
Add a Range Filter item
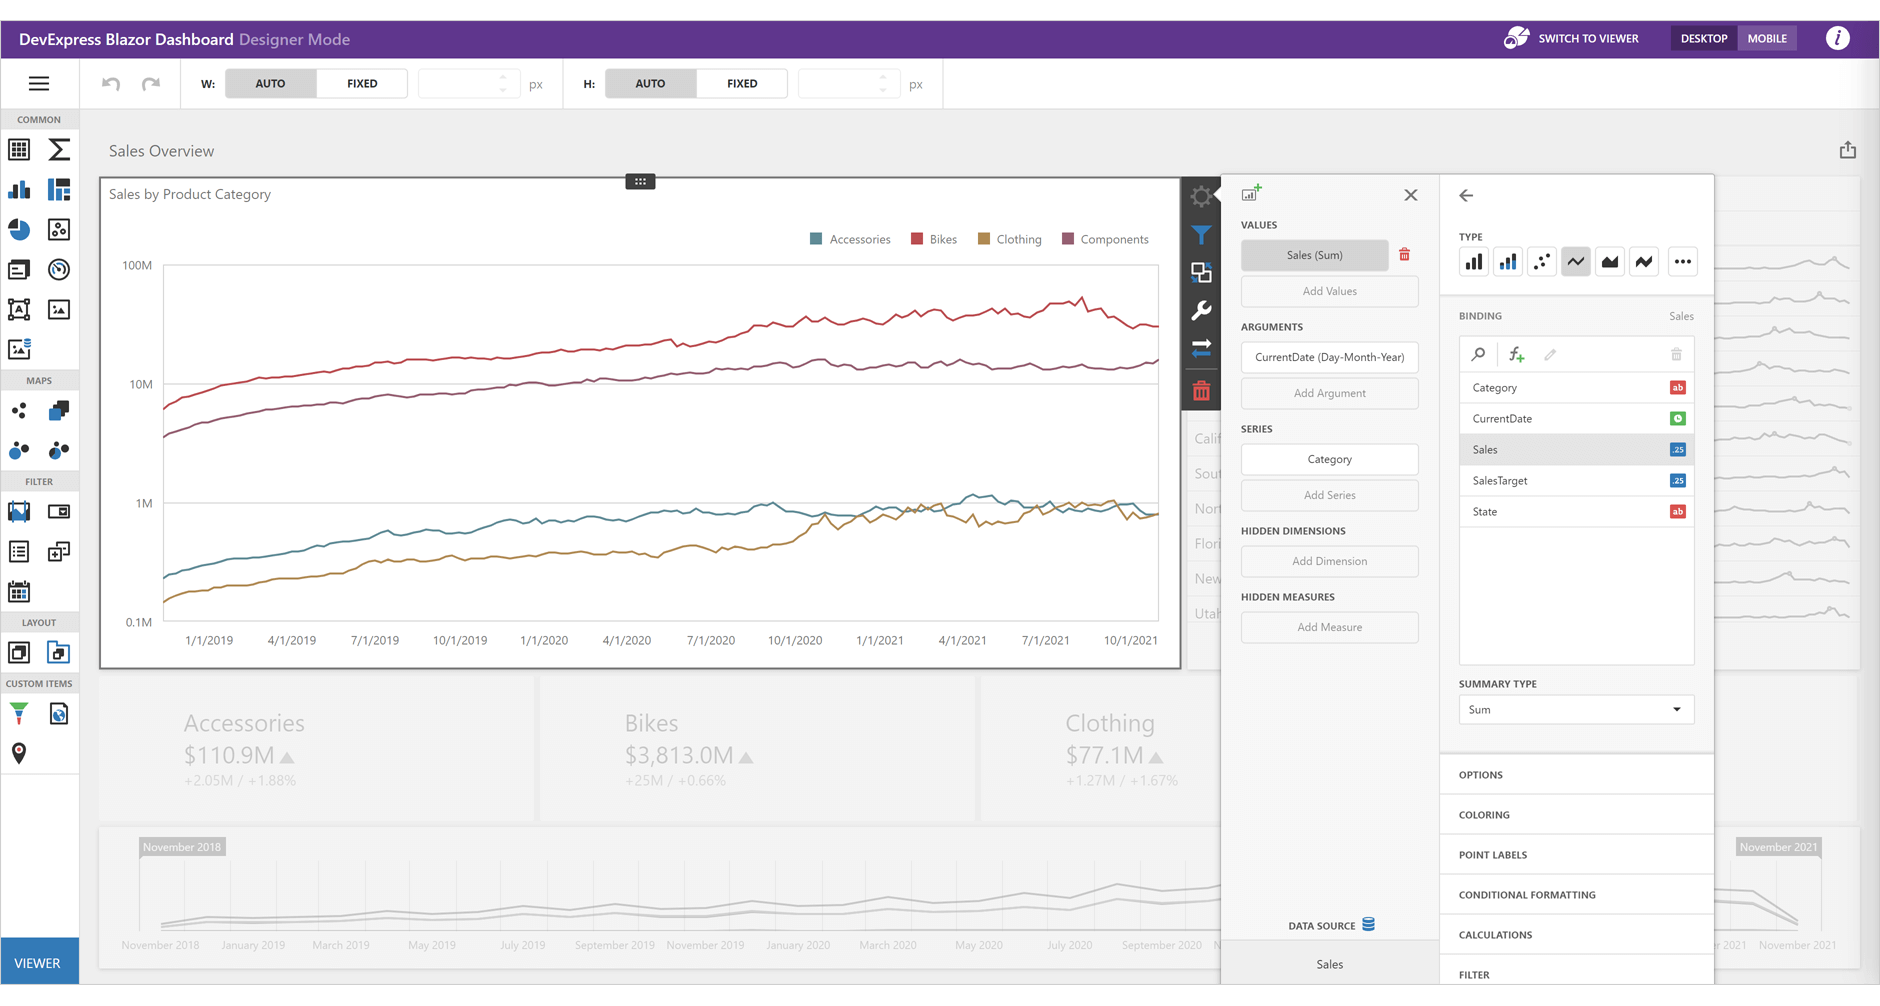click(19, 511)
